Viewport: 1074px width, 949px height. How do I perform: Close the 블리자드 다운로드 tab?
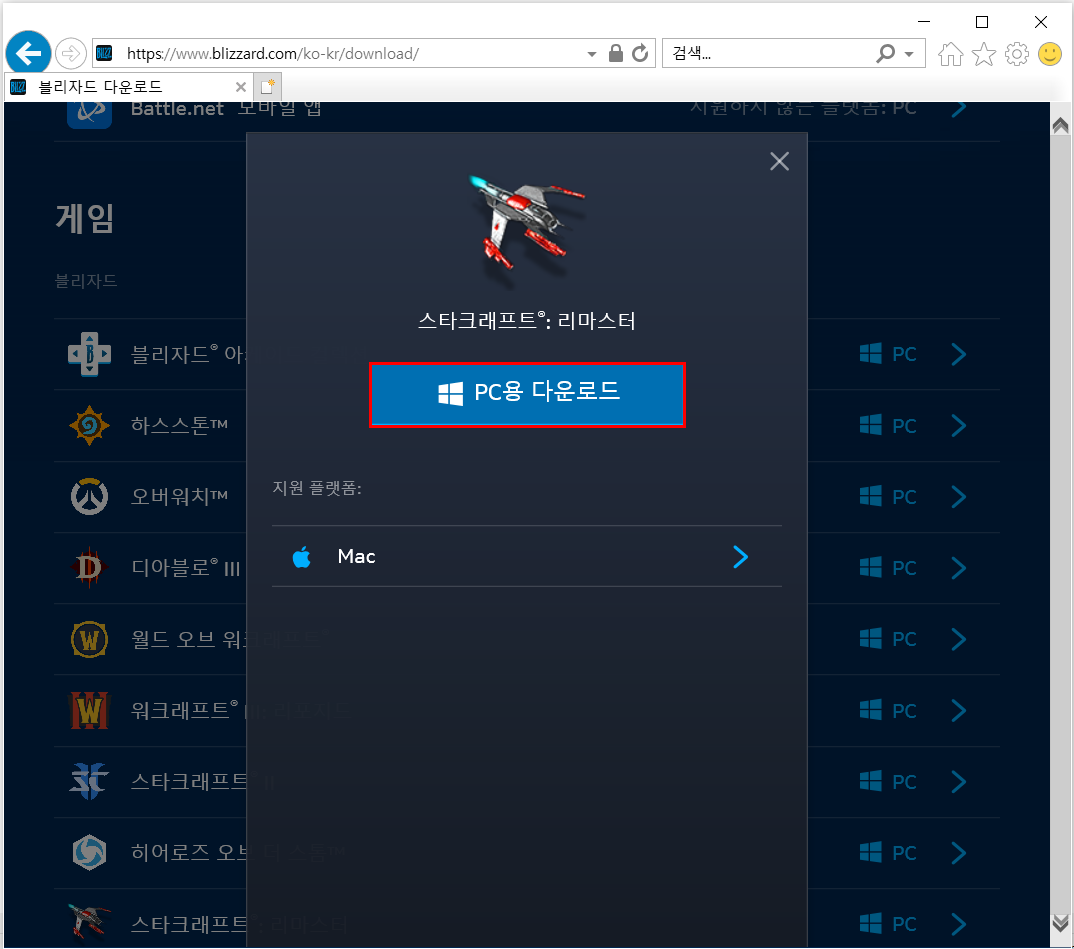point(240,87)
